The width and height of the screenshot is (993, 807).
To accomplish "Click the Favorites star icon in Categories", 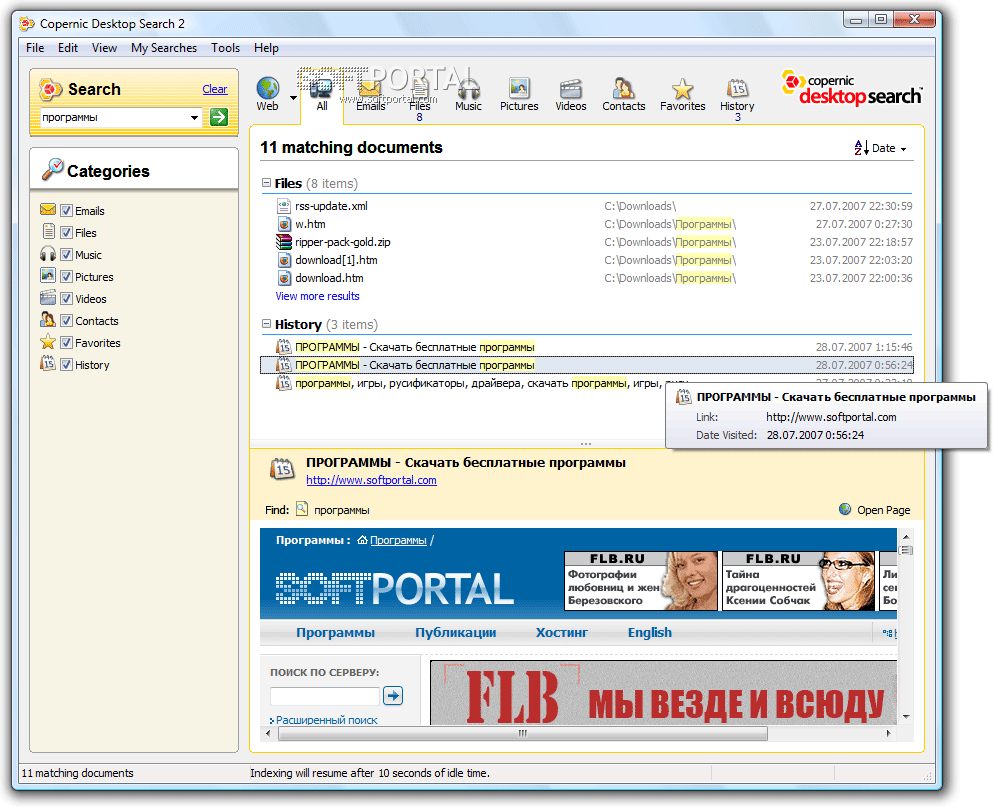I will [47, 342].
